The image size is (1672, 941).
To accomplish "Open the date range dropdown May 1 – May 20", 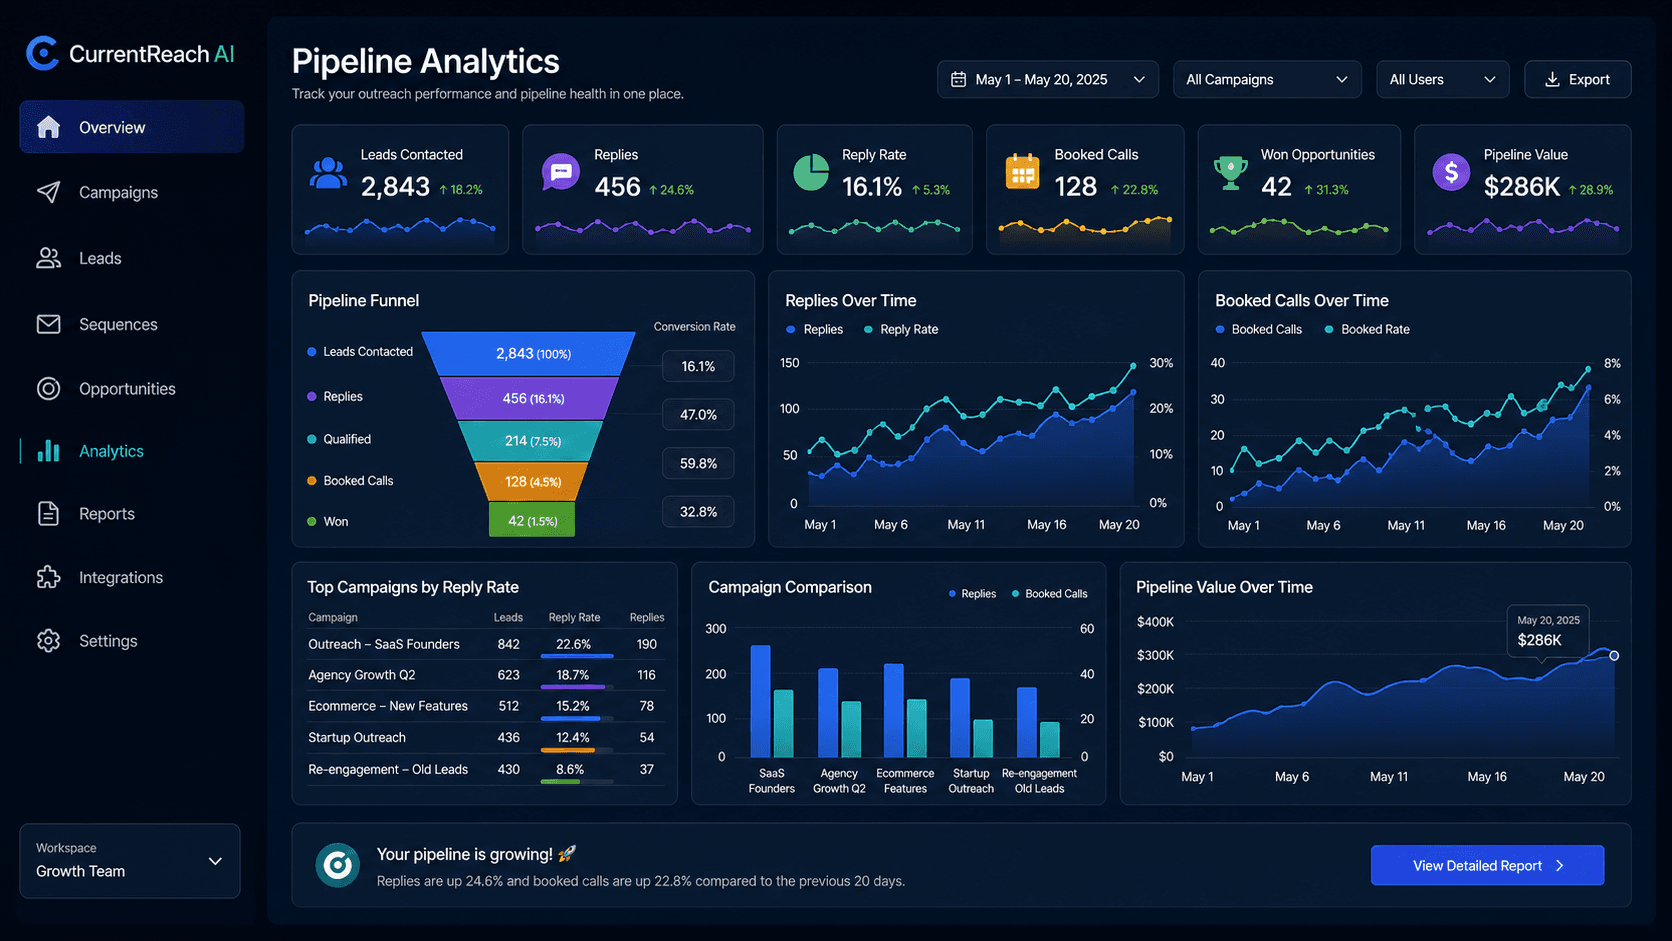I will coord(1048,79).
